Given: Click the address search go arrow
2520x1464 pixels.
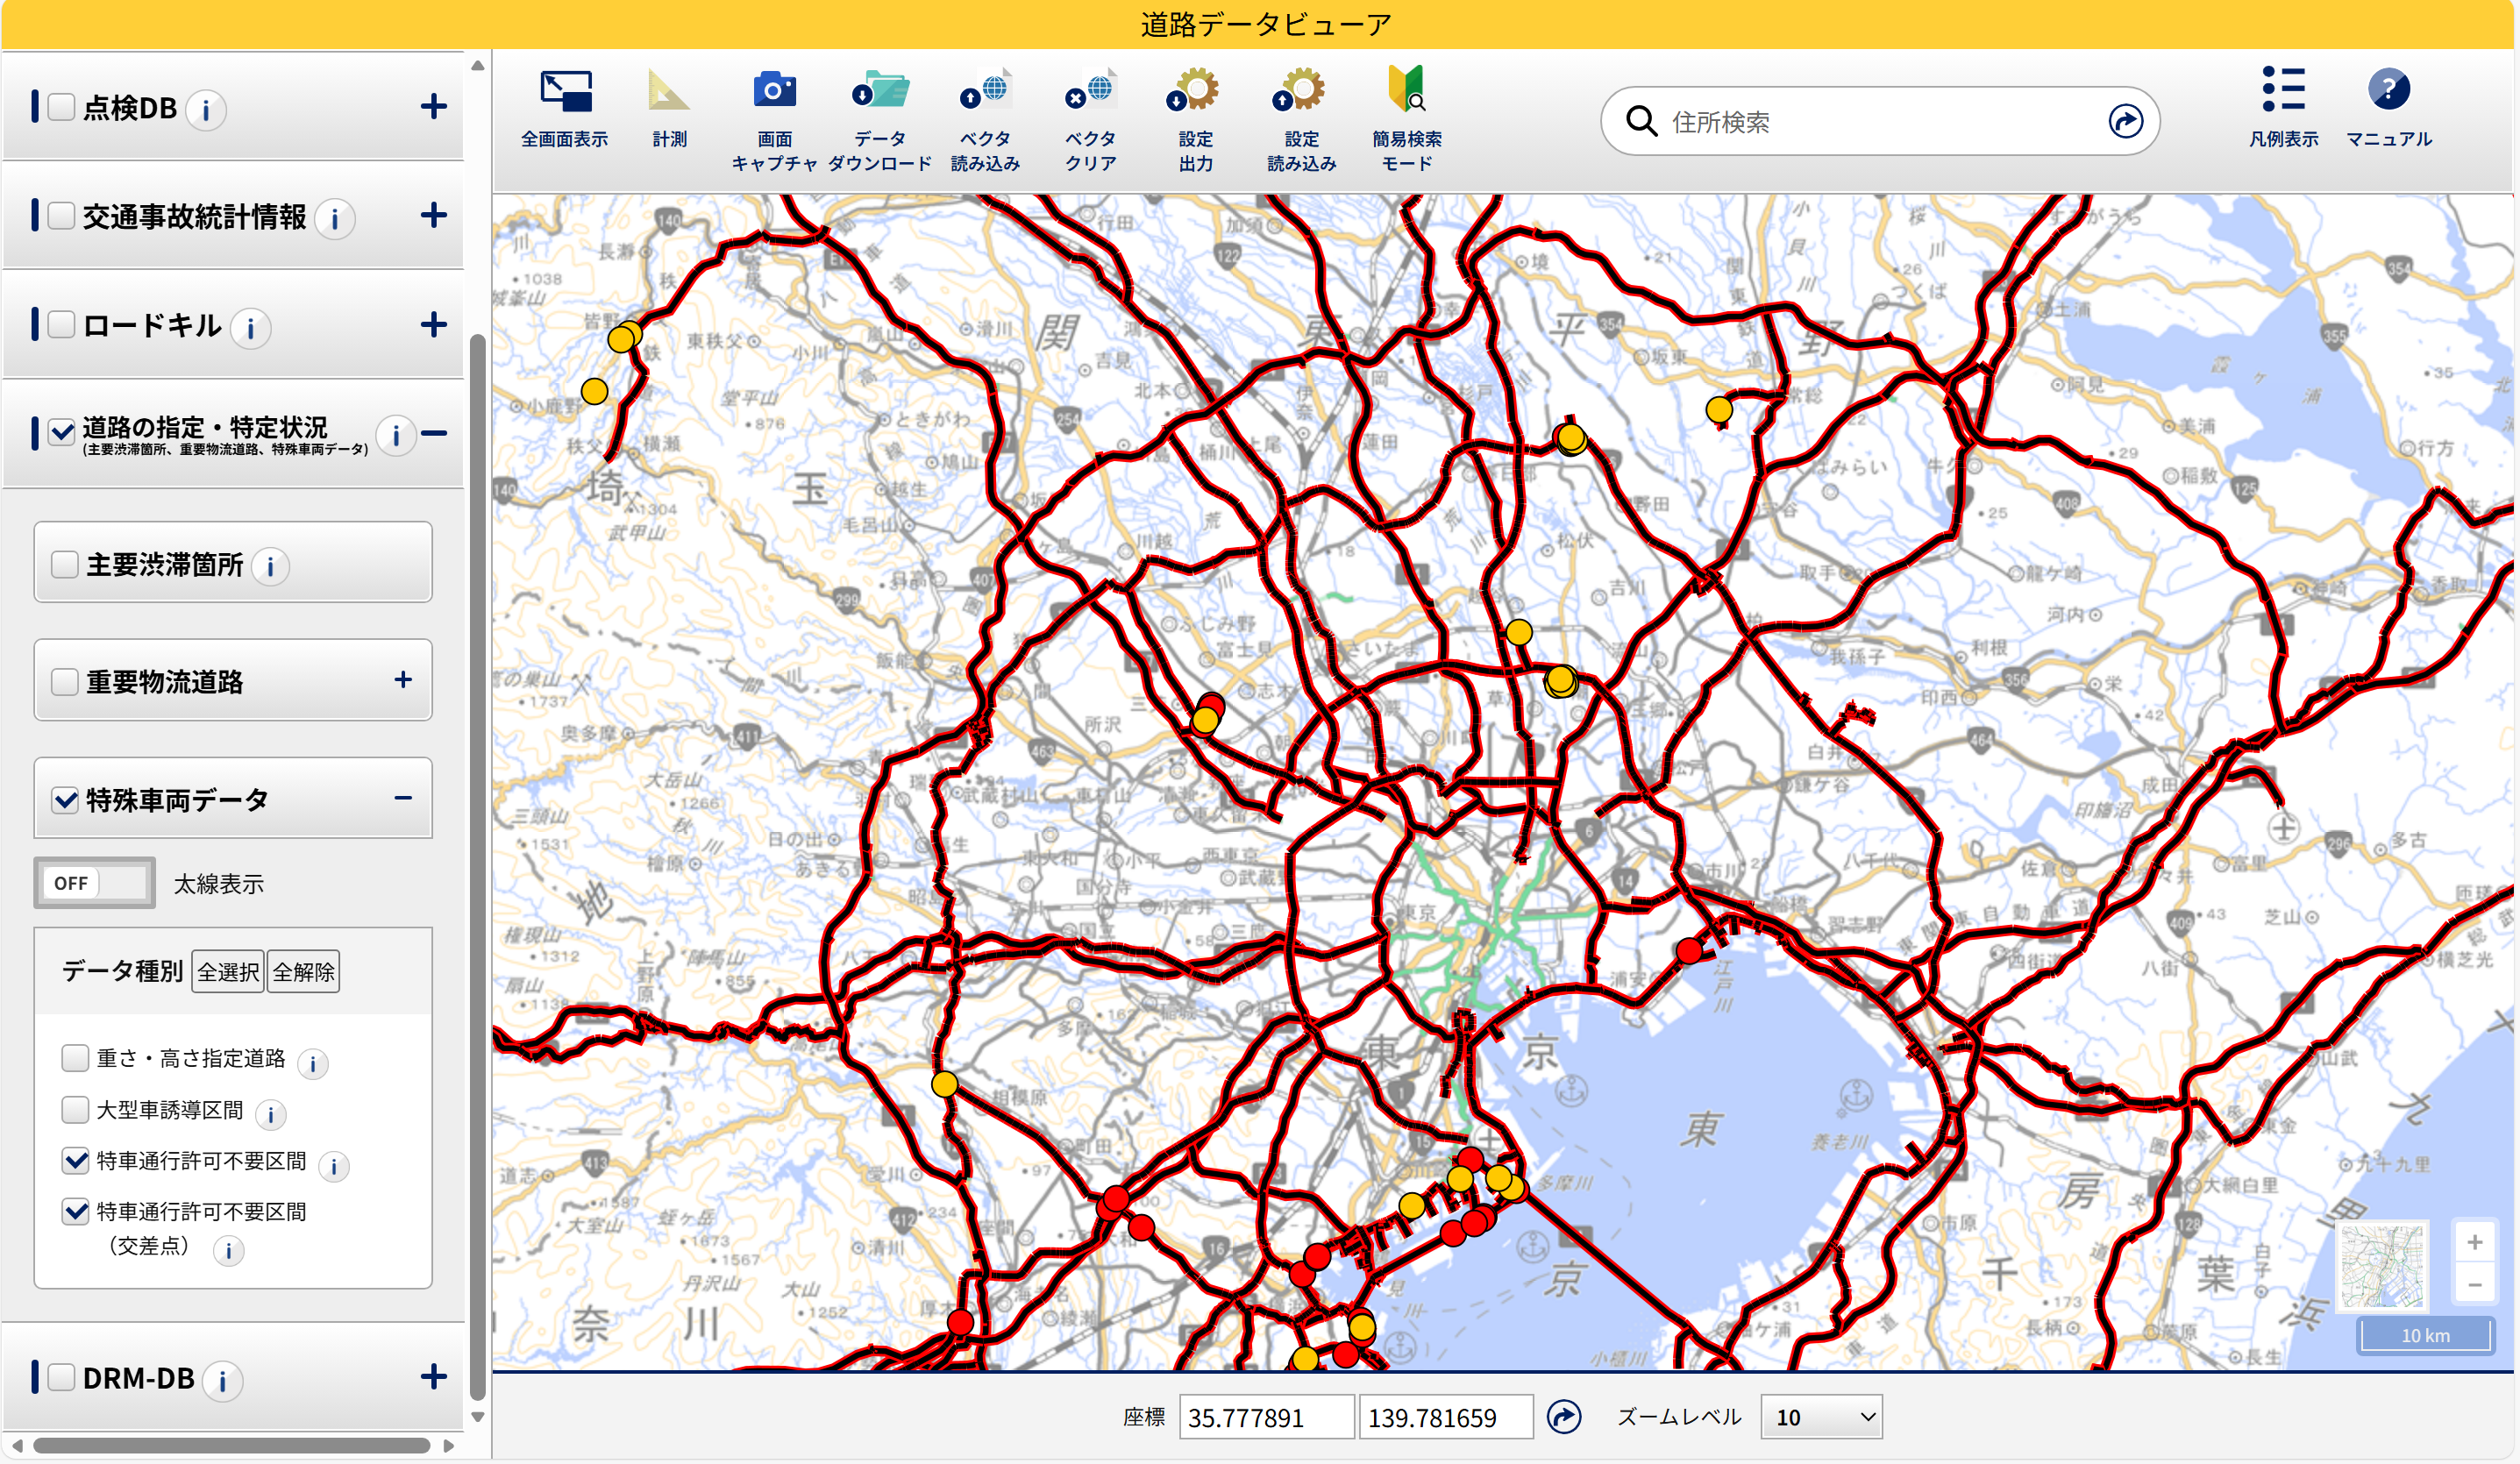Looking at the screenshot, I should click(2125, 121).
